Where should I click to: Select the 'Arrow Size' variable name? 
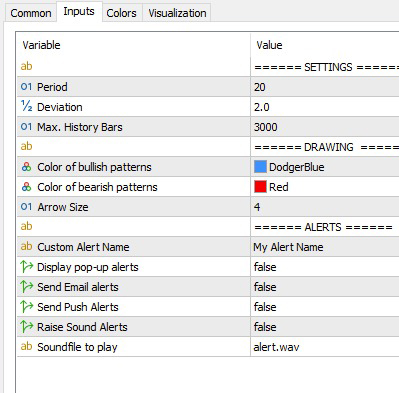point(63,207)
